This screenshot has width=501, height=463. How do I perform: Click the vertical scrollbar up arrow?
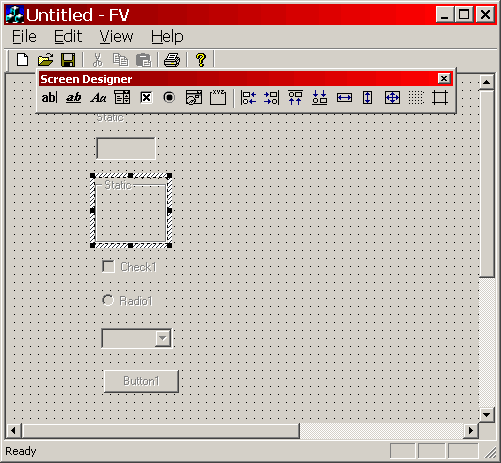coord(486,82)
